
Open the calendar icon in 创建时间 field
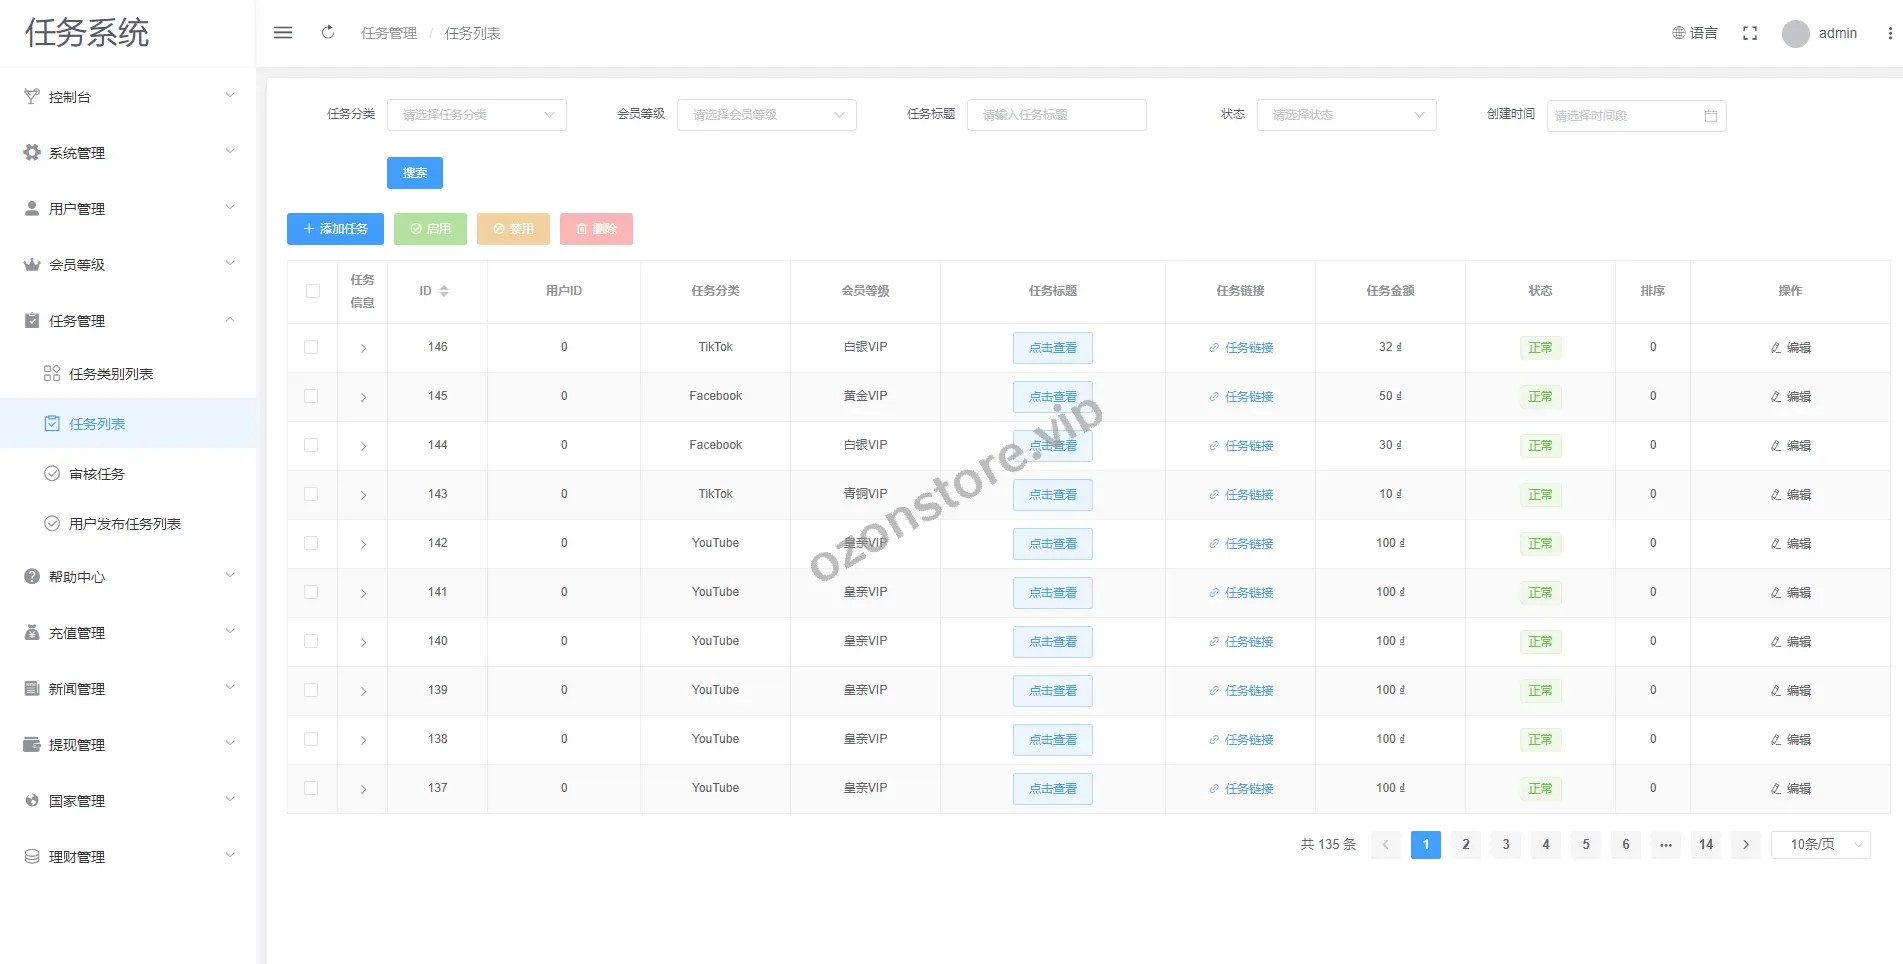[x=1710, y=116]
